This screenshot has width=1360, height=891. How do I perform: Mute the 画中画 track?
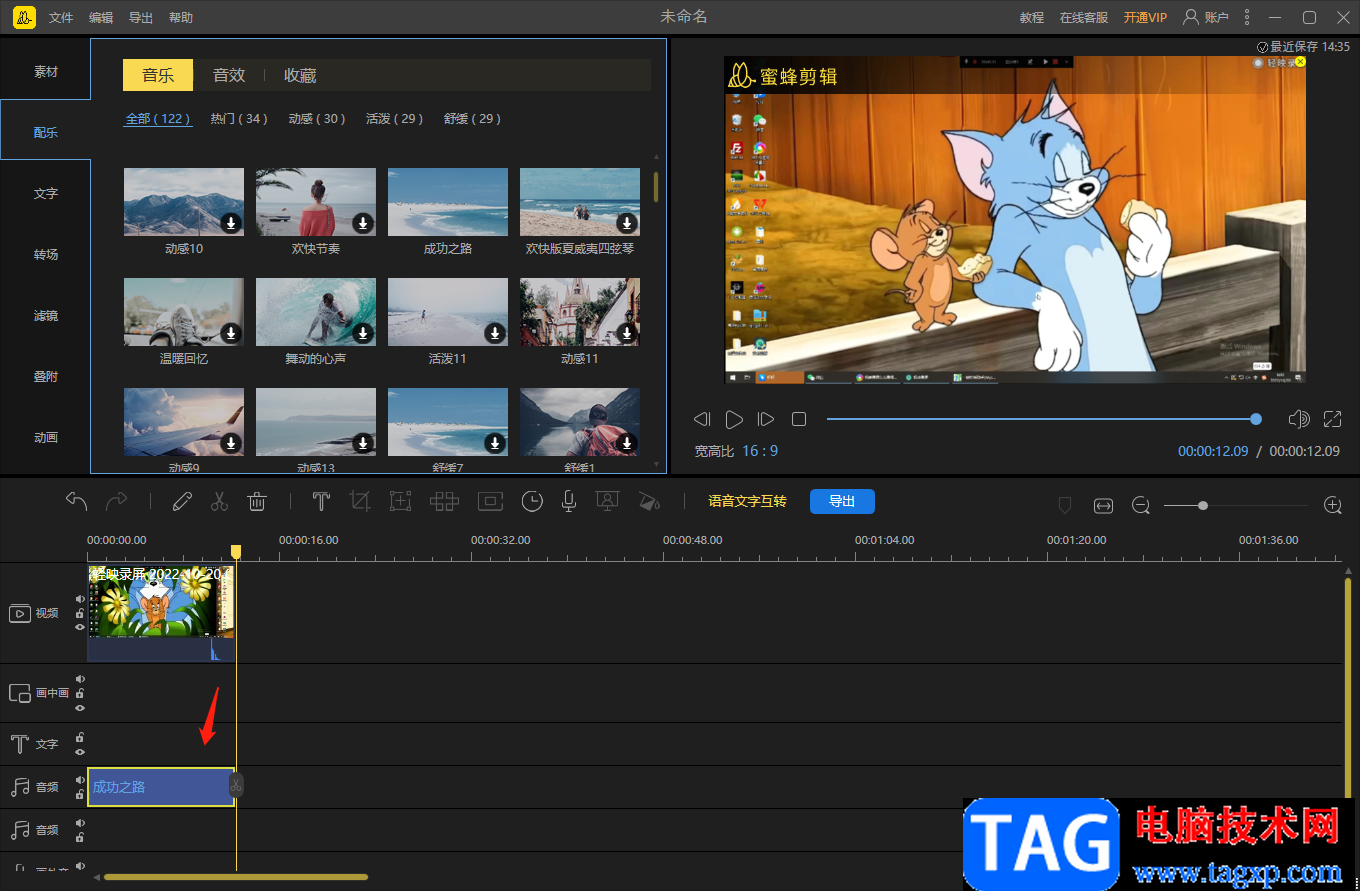[80, 679]
